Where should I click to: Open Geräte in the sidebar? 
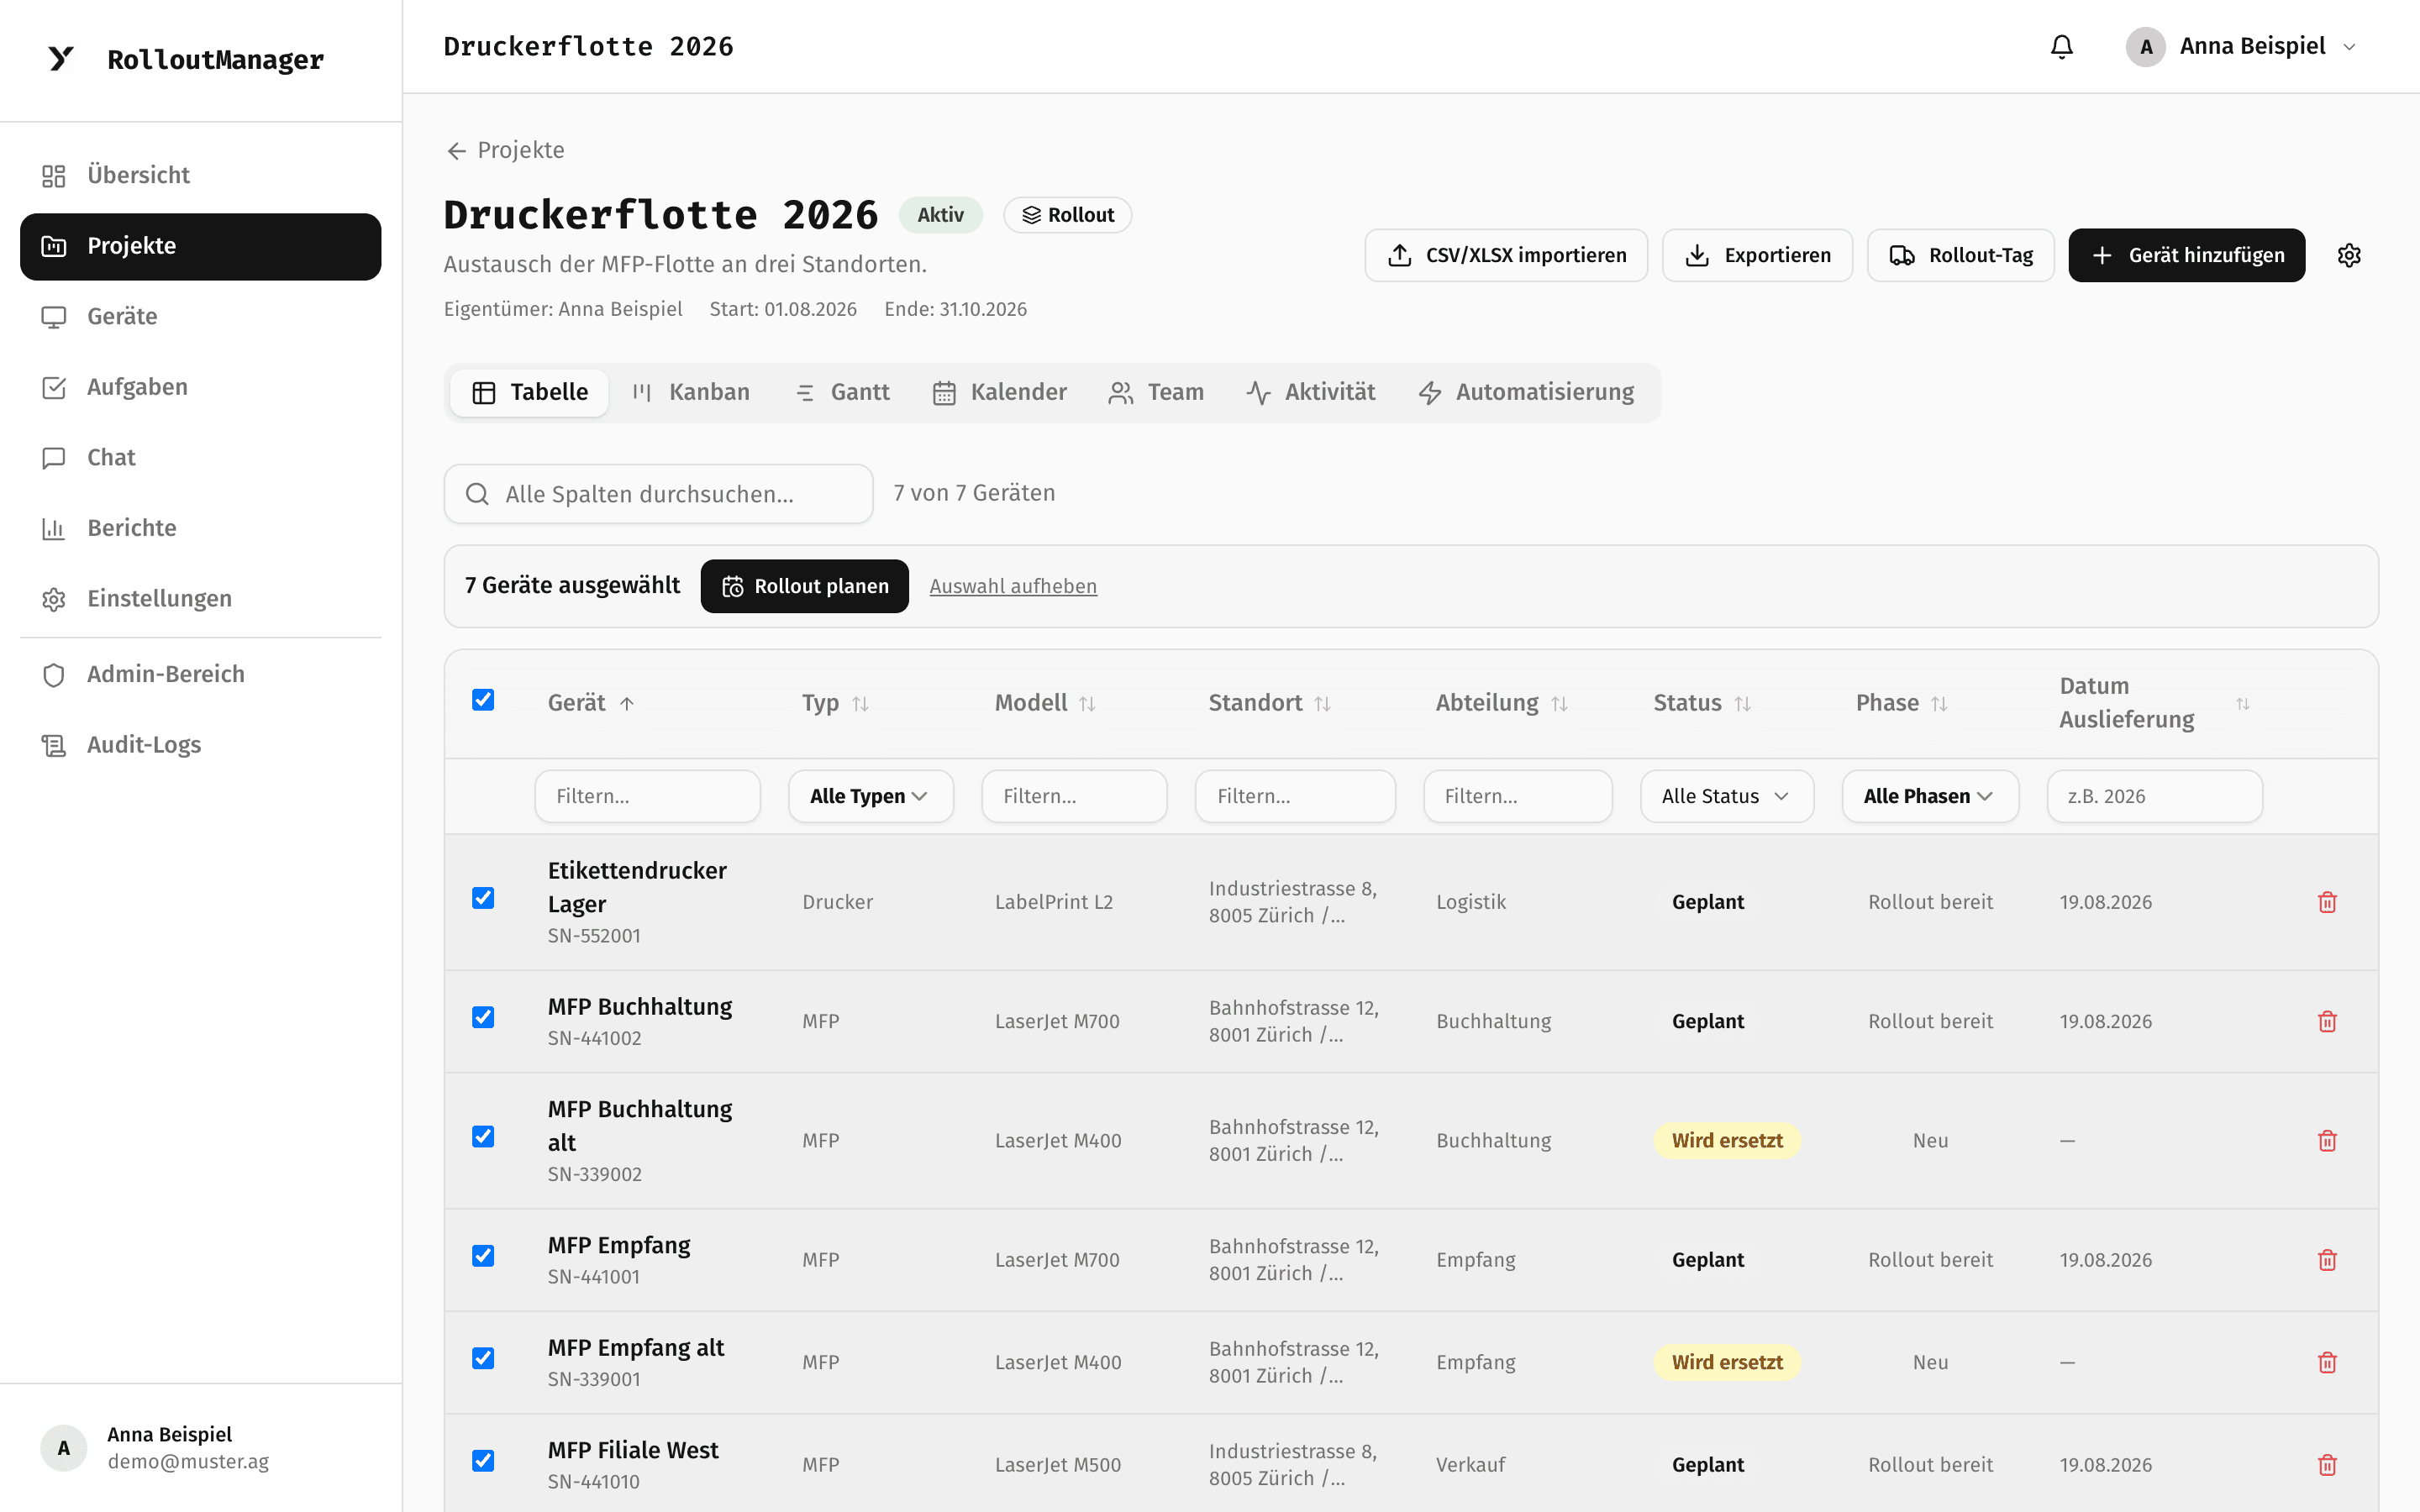point(200,317)
